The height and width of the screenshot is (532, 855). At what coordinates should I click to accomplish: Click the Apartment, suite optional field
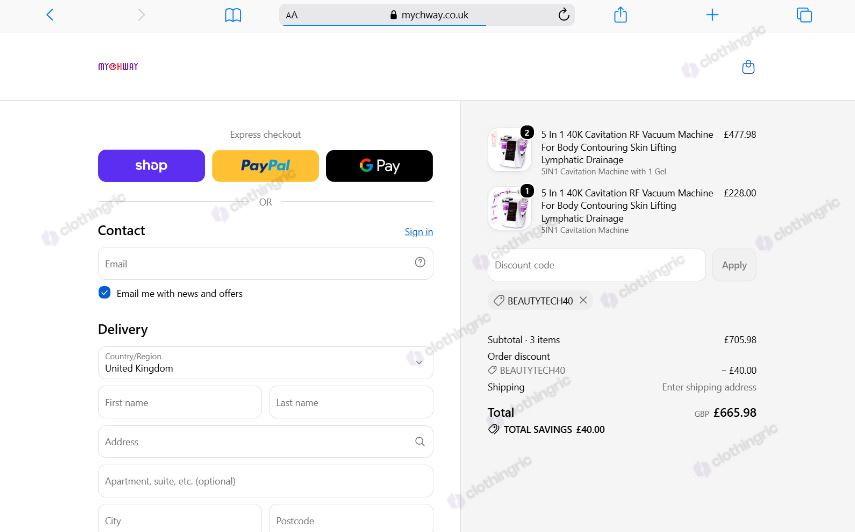tap(266, 481)
